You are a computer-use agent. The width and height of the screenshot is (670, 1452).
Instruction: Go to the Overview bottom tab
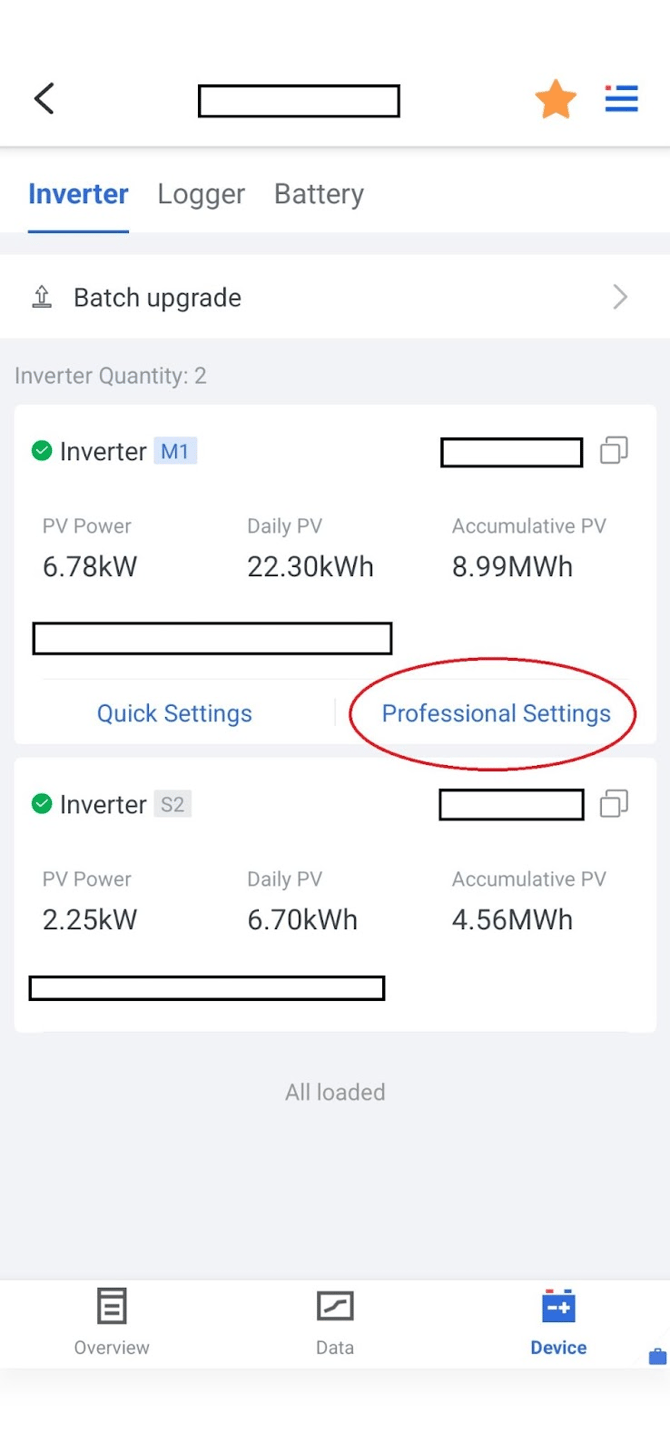(111, 1321)
